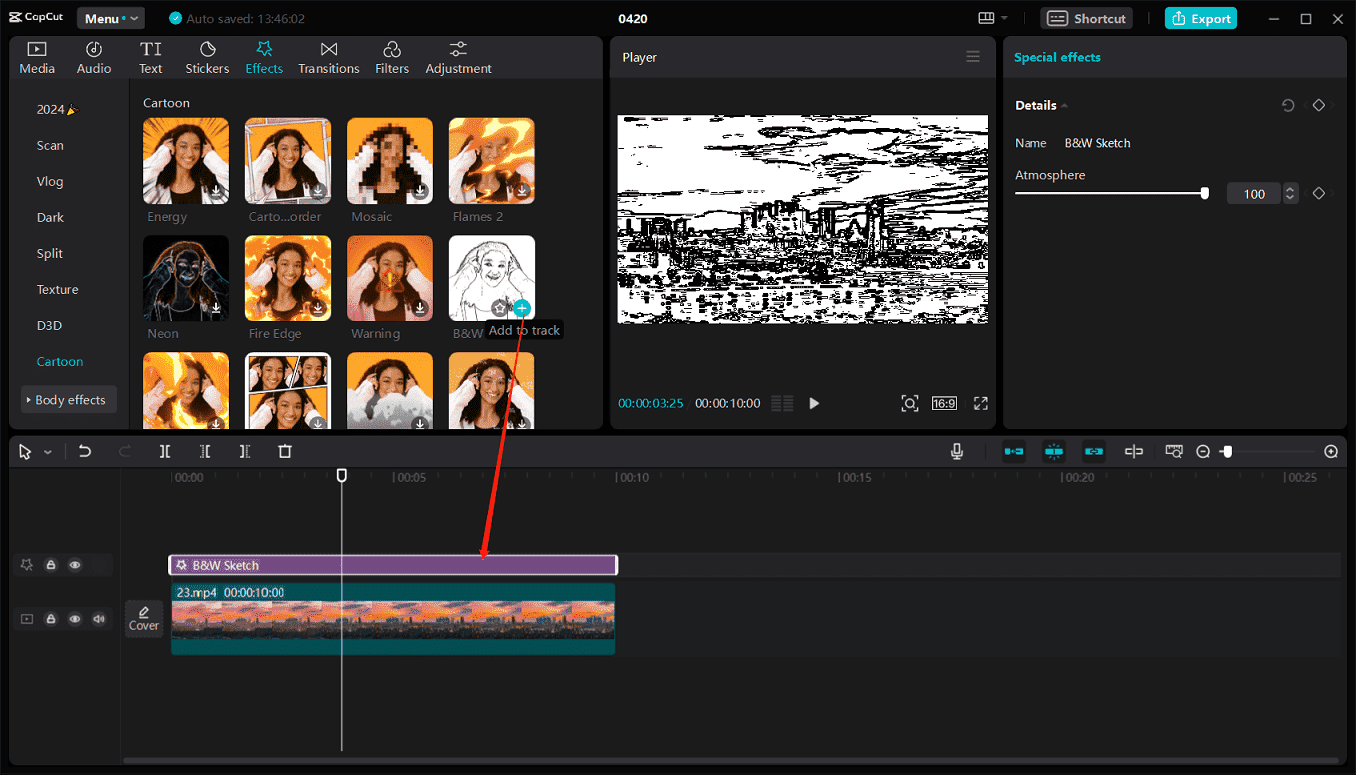The width and height of the screenshot is (1356, 775).
Task: Enter fullscreen player view
Action: [x=981, y=403]
